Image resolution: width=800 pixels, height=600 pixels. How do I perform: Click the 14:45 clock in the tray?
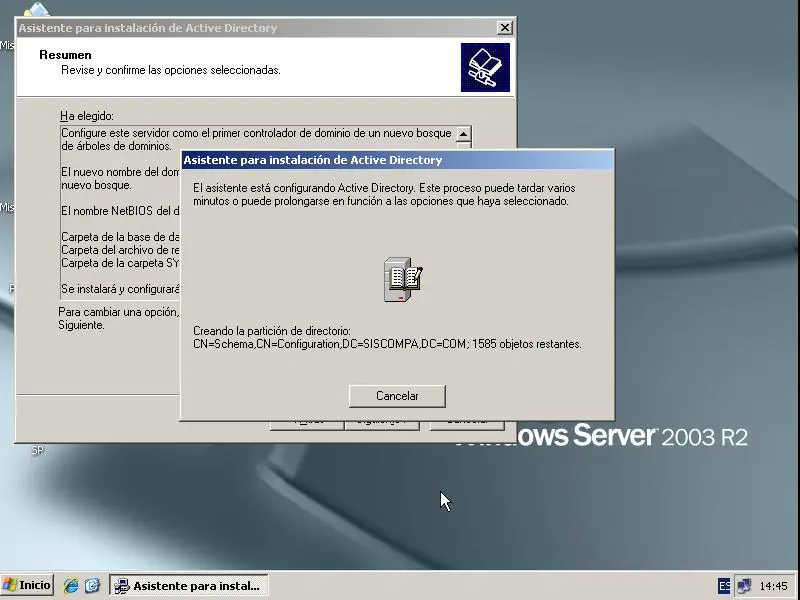coord(773,586)
